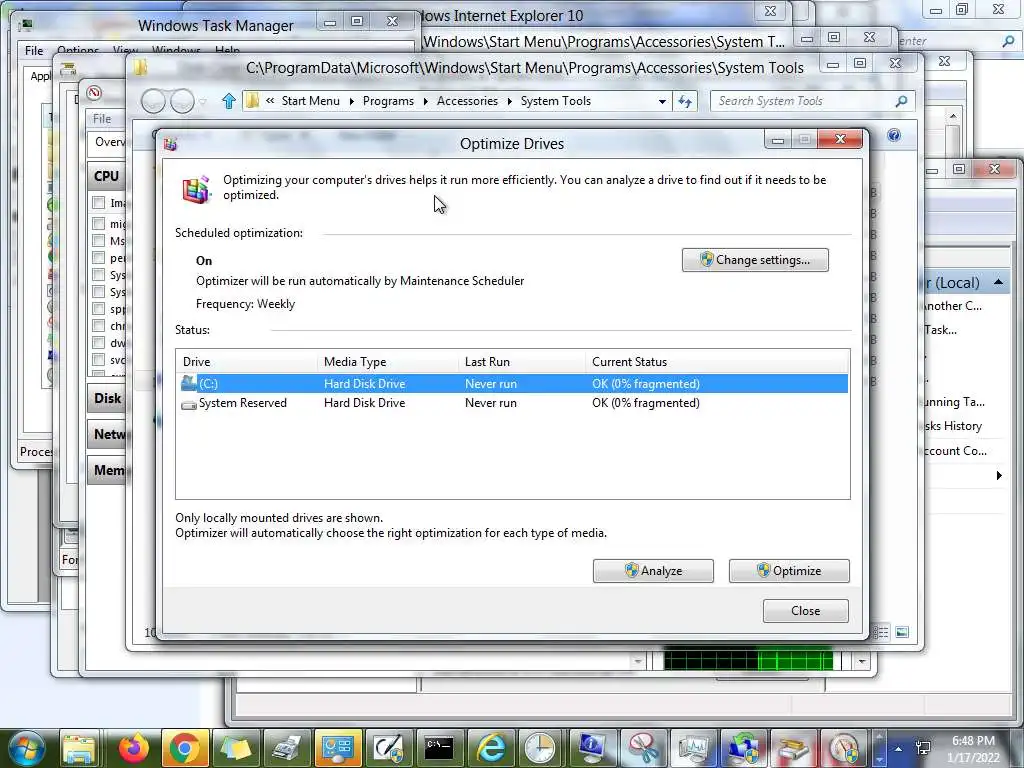
Task: Collapse the '(Local)' actions section arrow
Action: click(998, 282)
